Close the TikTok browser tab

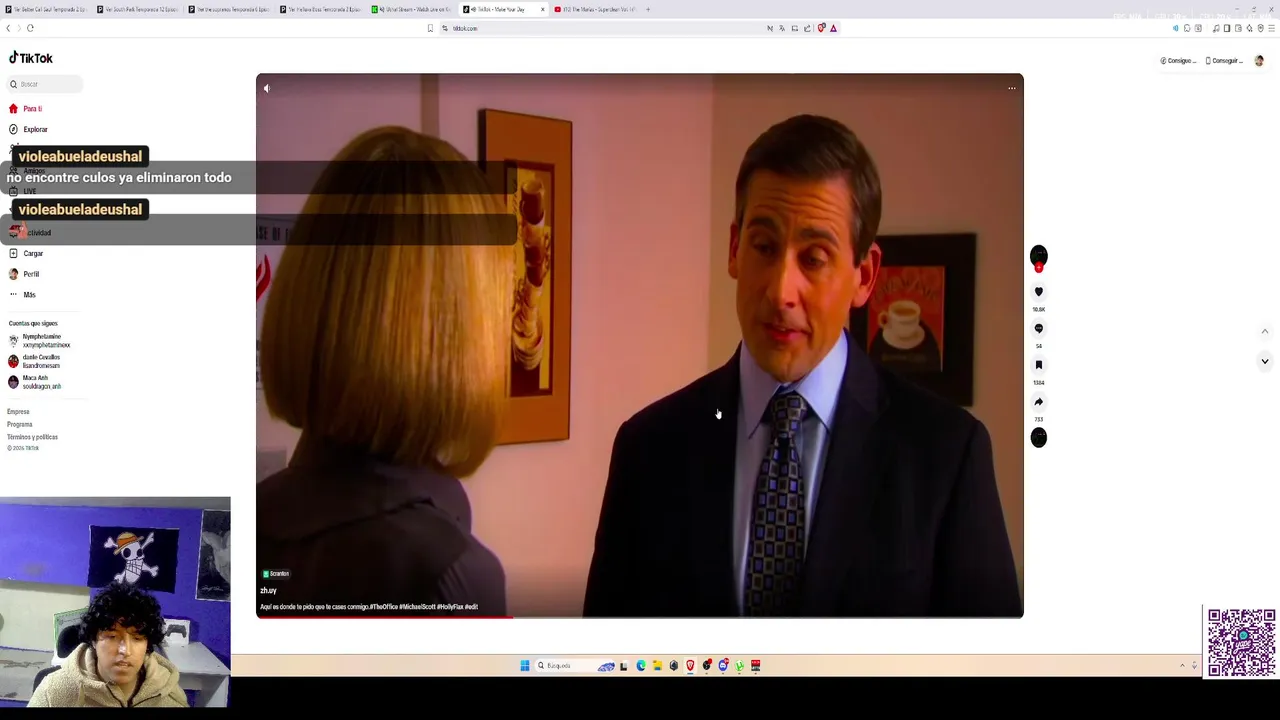543,9
